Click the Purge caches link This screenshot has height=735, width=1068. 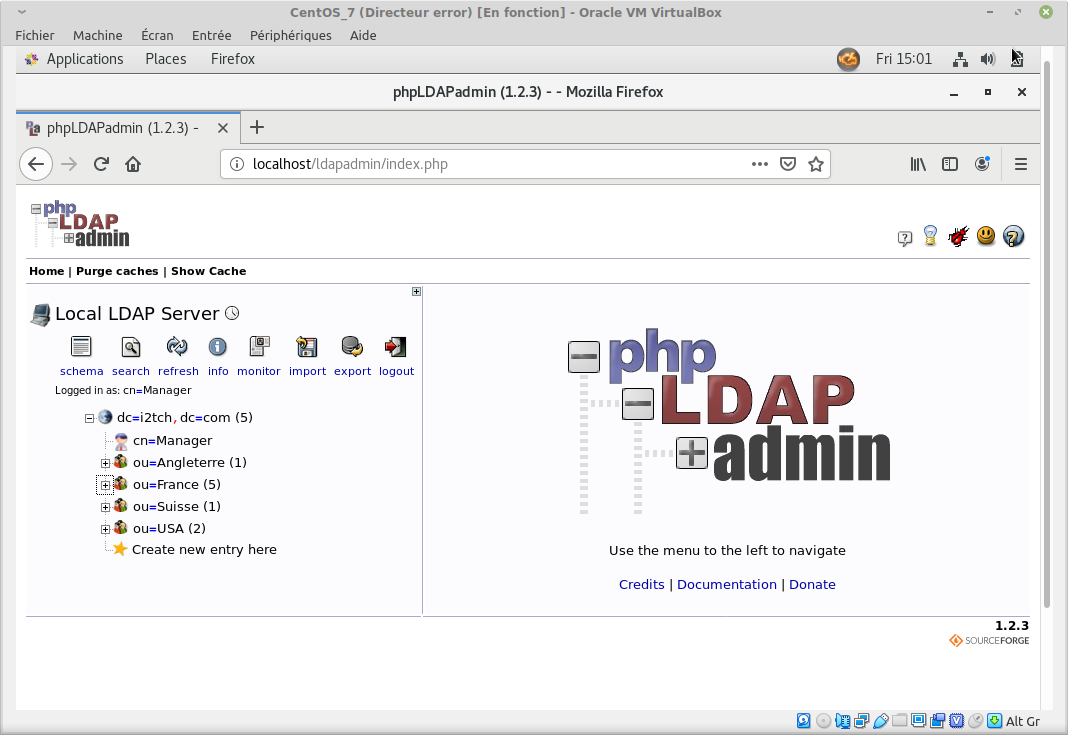(x=117, y=271)
